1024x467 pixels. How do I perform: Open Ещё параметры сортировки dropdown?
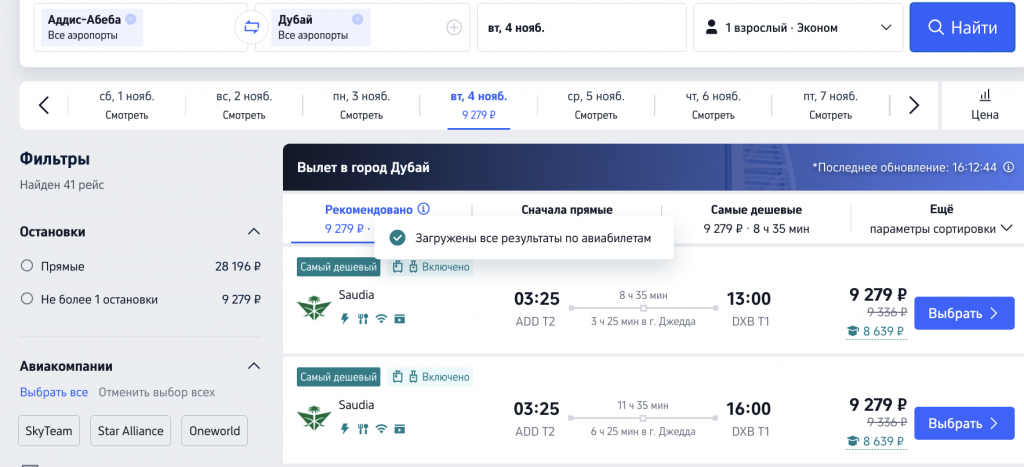[x=940, y=219]
